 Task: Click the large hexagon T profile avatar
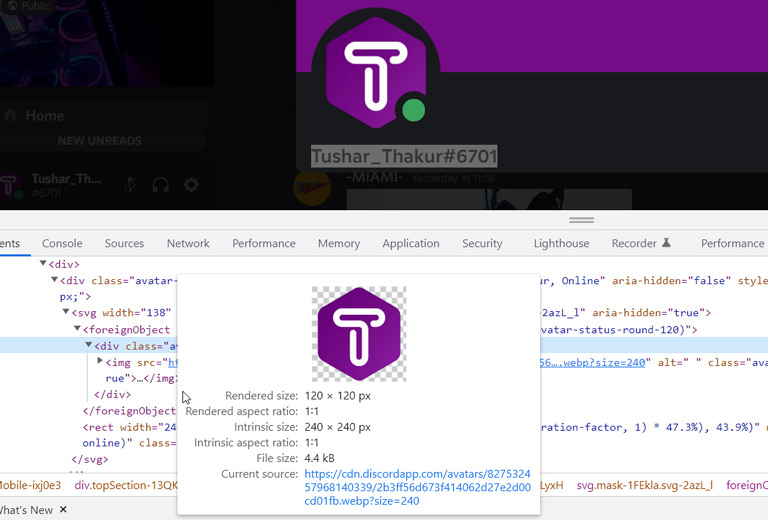[x=376, y=72]
